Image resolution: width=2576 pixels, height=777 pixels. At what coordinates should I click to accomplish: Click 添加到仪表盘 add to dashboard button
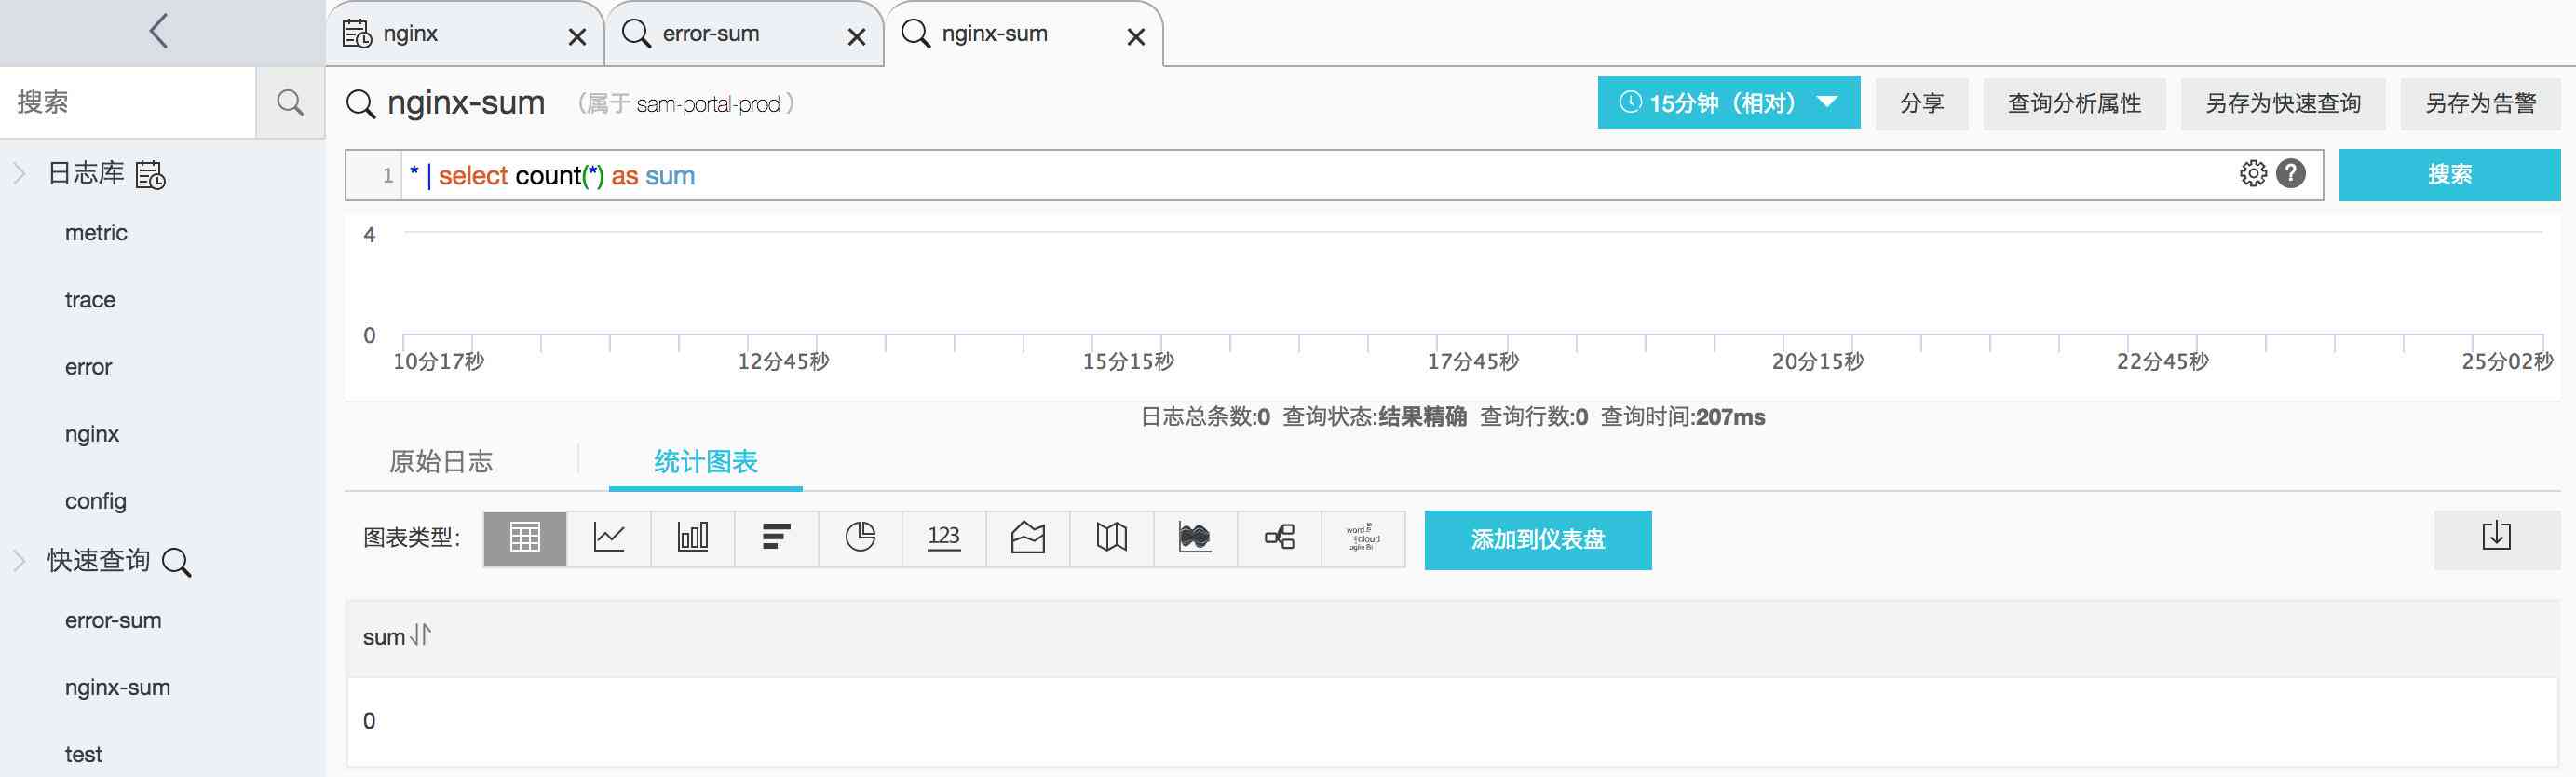coord(1538,540)
